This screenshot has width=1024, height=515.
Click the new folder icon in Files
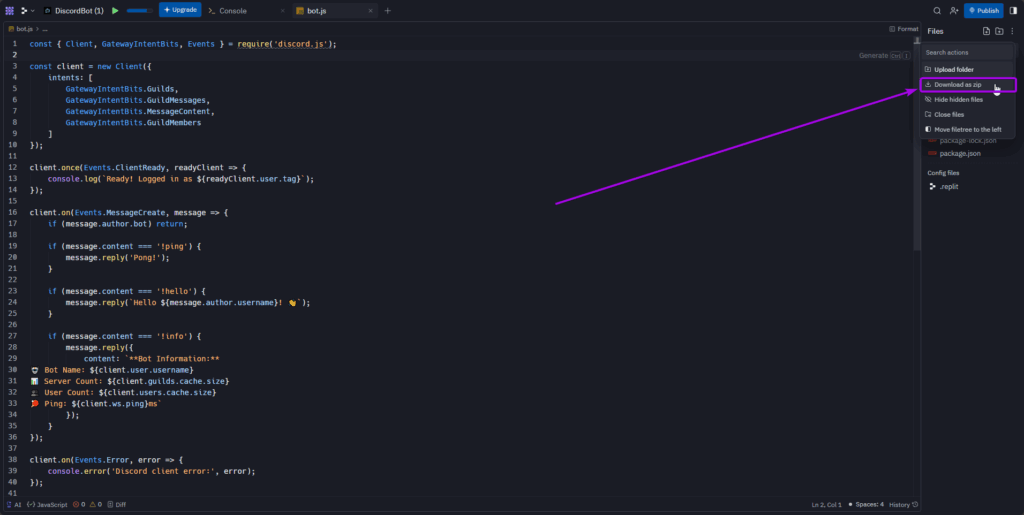[x=998, y=32]
